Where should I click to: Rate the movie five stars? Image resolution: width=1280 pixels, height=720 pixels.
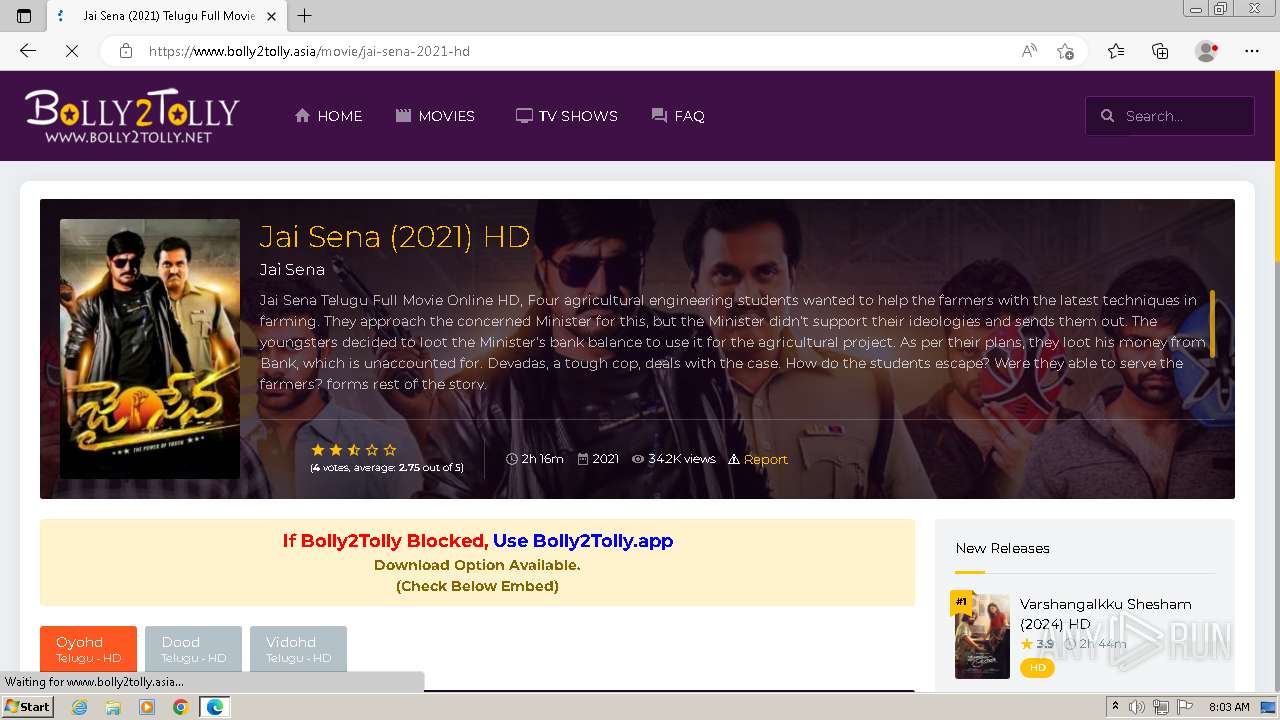tap(390, 450)
